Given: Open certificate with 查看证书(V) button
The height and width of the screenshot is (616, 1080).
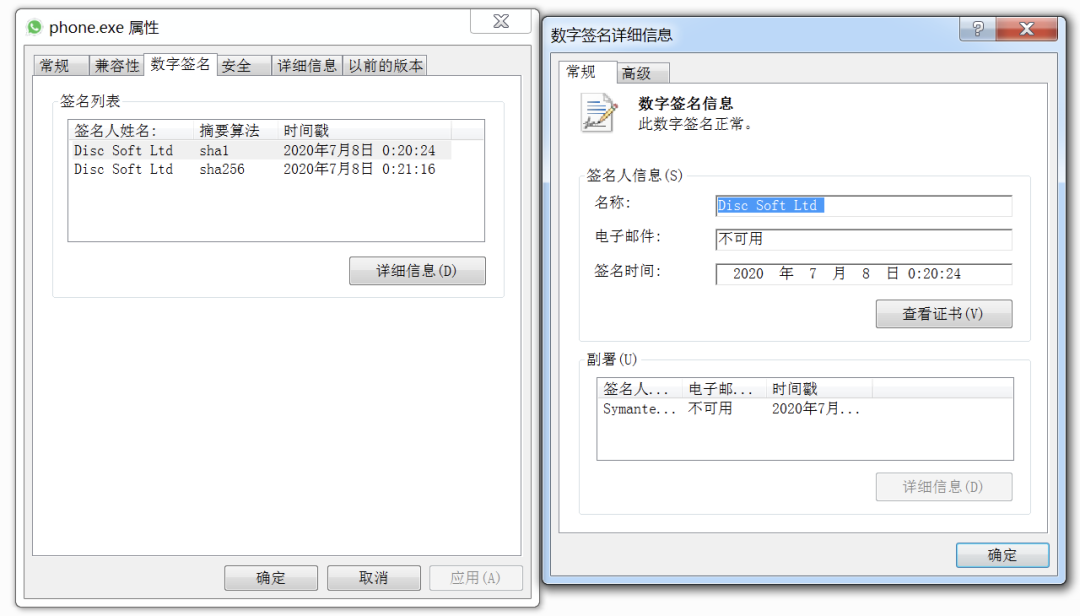Looking at the screenshot, I should (x=944, y=314).
